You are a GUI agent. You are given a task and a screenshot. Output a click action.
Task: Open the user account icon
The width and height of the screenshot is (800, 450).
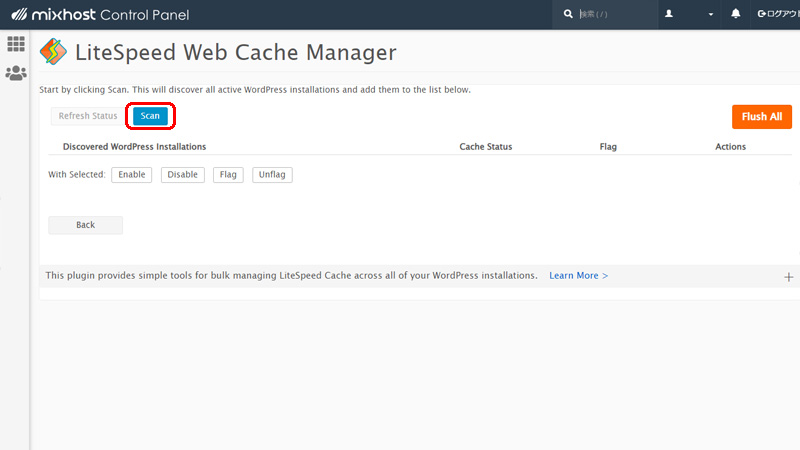coord(669,14)
